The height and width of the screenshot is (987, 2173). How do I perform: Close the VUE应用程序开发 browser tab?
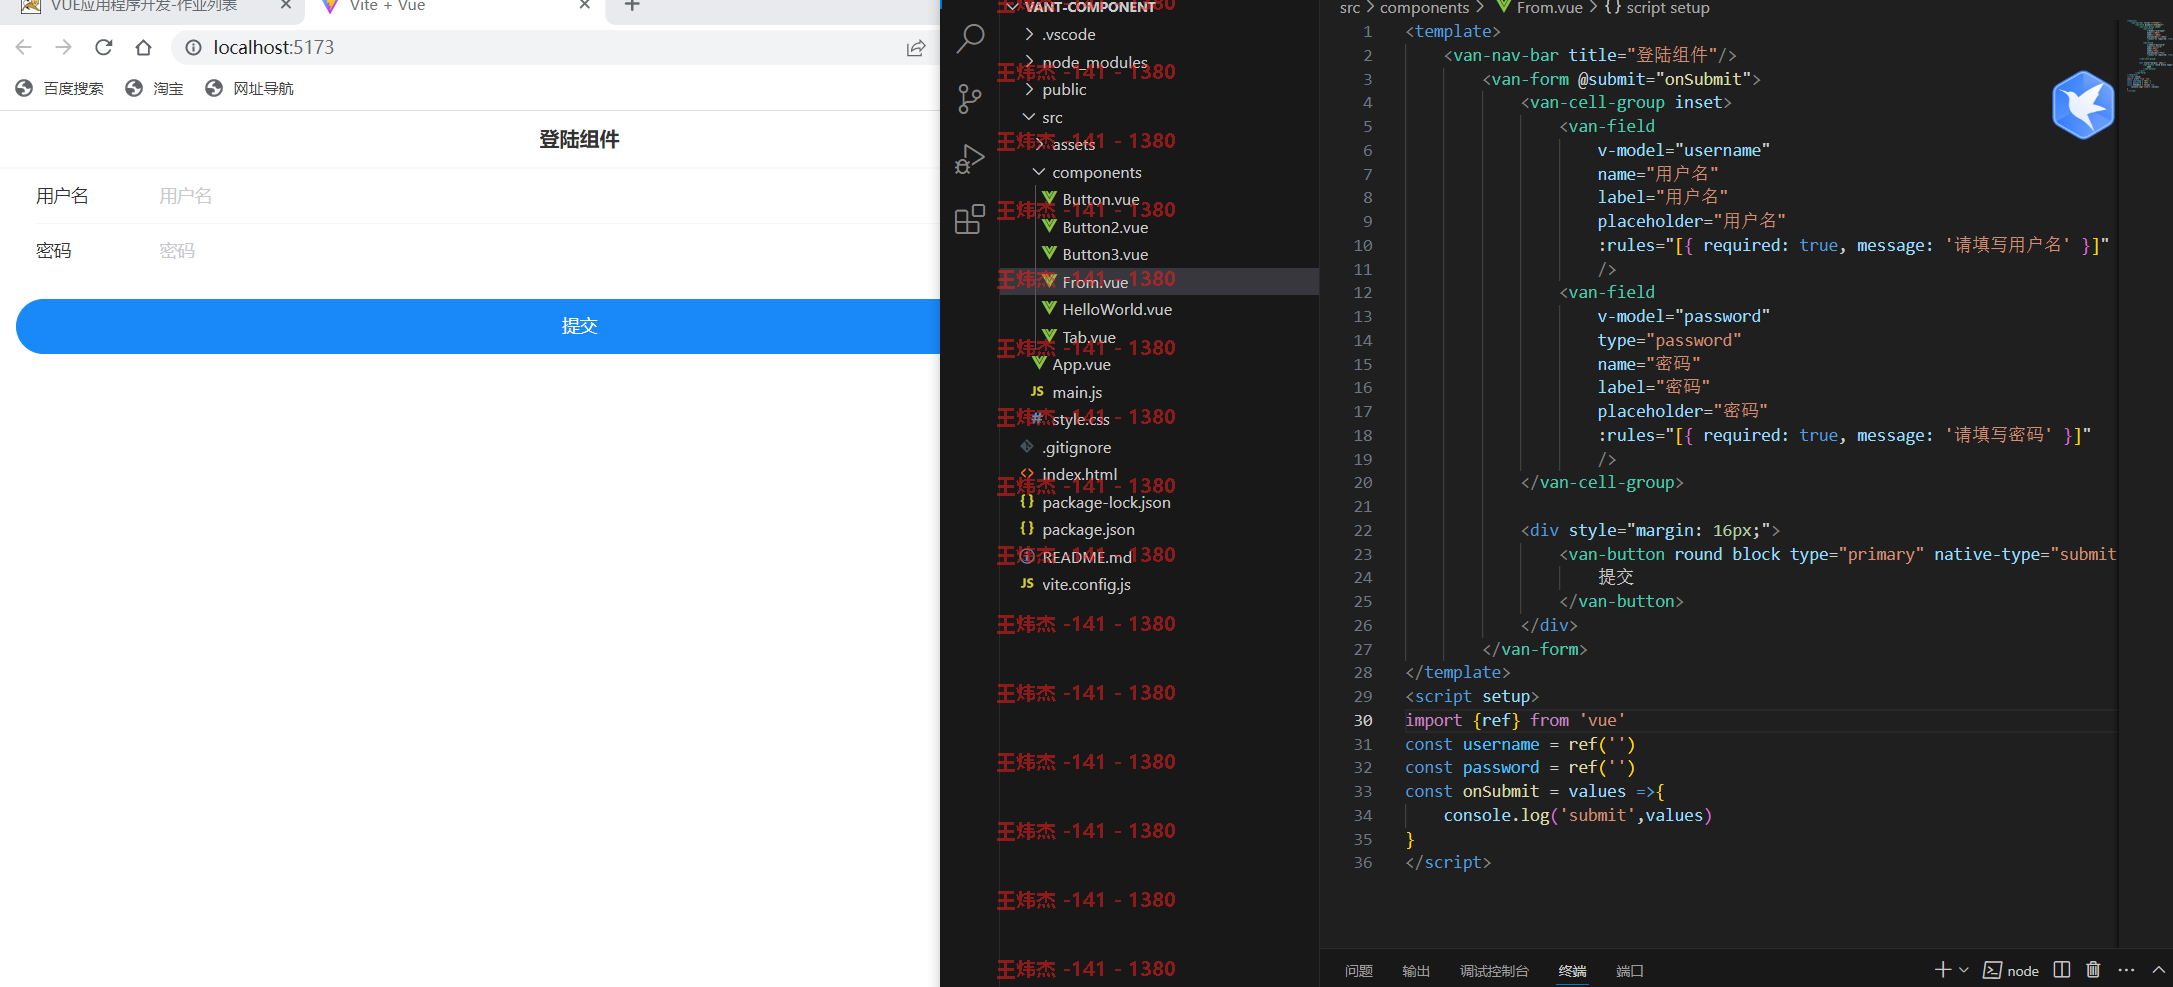click(x=286, y=6)
